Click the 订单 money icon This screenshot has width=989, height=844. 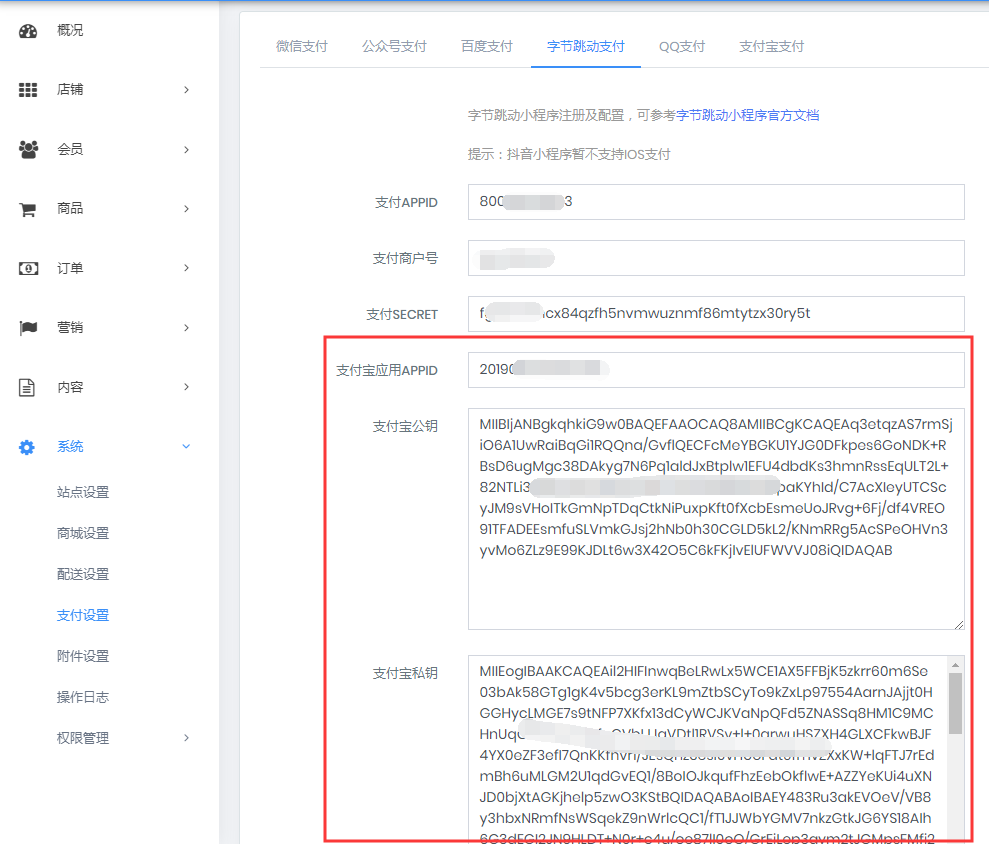pyautogui.click(x=28, y=269)
